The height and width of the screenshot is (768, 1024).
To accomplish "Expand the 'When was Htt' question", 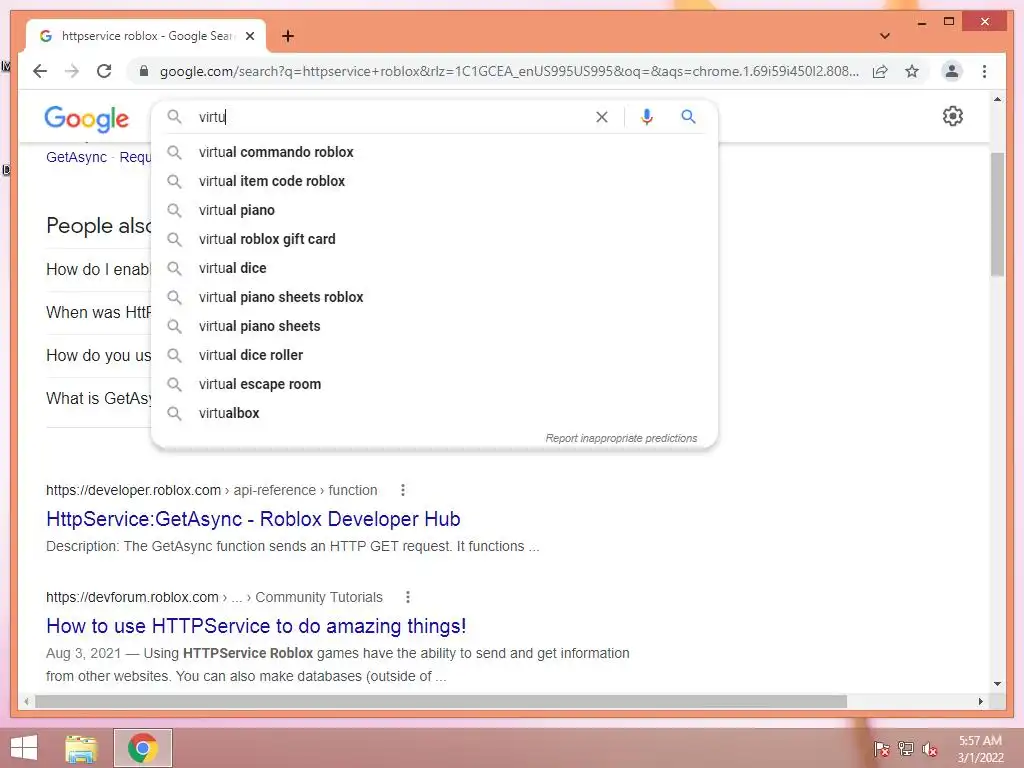I will tap(98, 313).
